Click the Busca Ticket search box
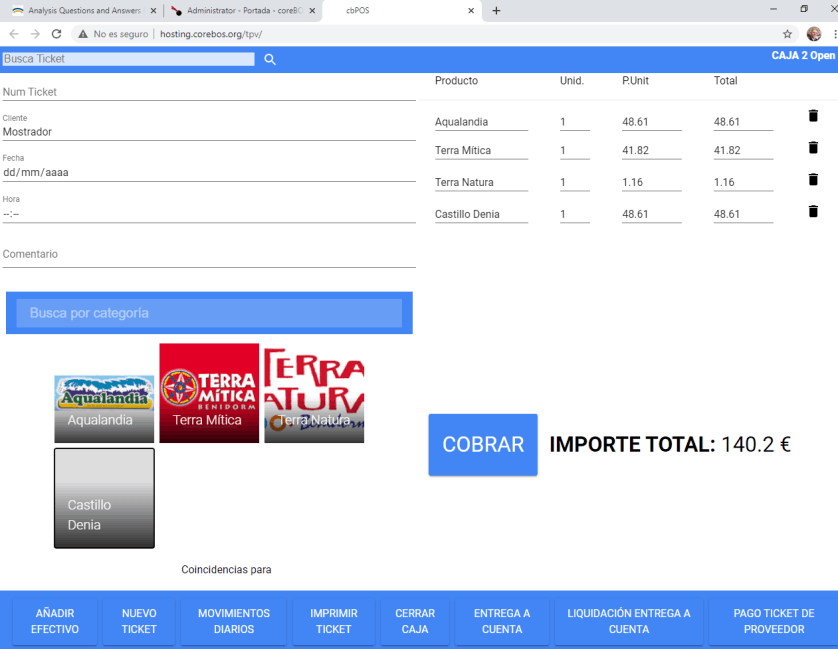Viewport: 838px width, 649px height. click(x=128, y=59)
